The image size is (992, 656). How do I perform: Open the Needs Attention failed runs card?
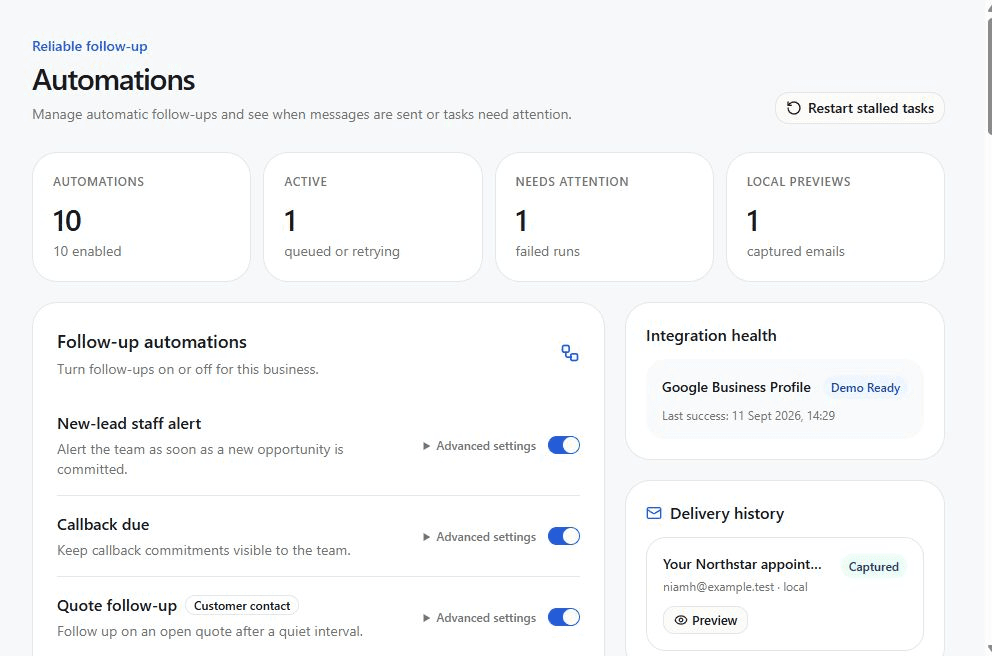pyautogui.click(x=604, y=217)
